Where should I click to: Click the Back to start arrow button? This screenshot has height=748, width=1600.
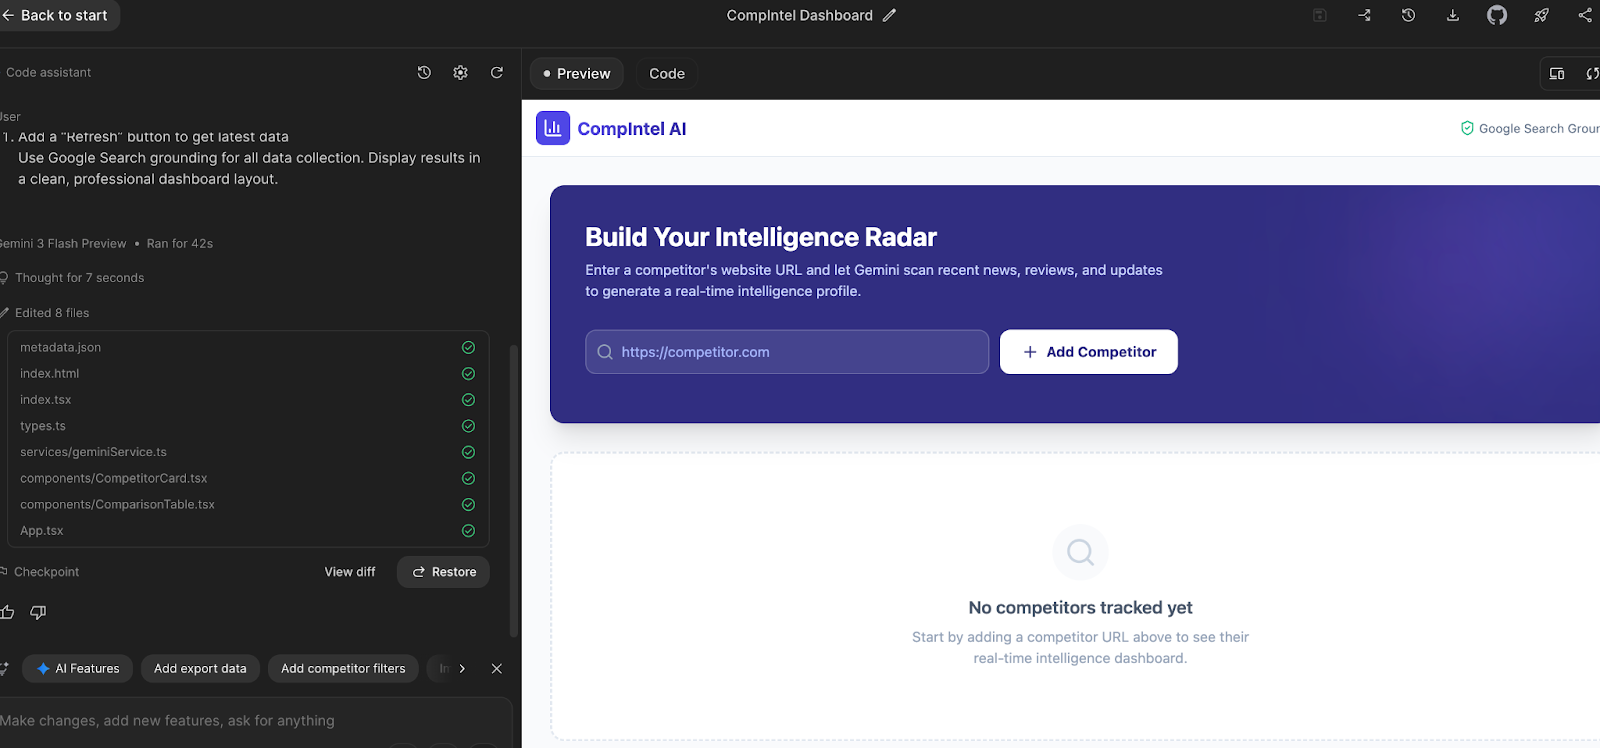pos(56,15)
